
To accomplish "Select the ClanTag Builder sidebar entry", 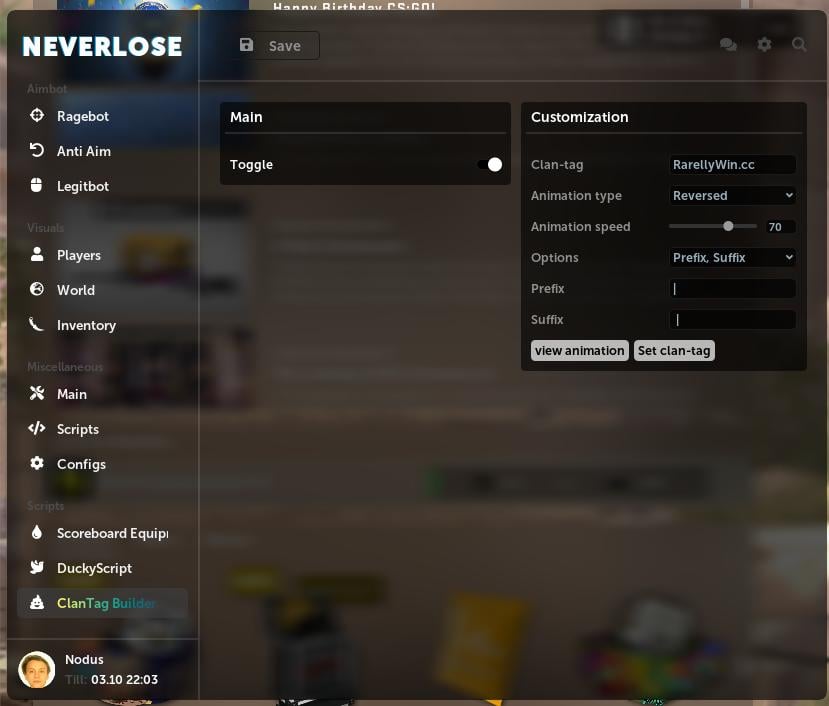I will [x=106, y=603].
